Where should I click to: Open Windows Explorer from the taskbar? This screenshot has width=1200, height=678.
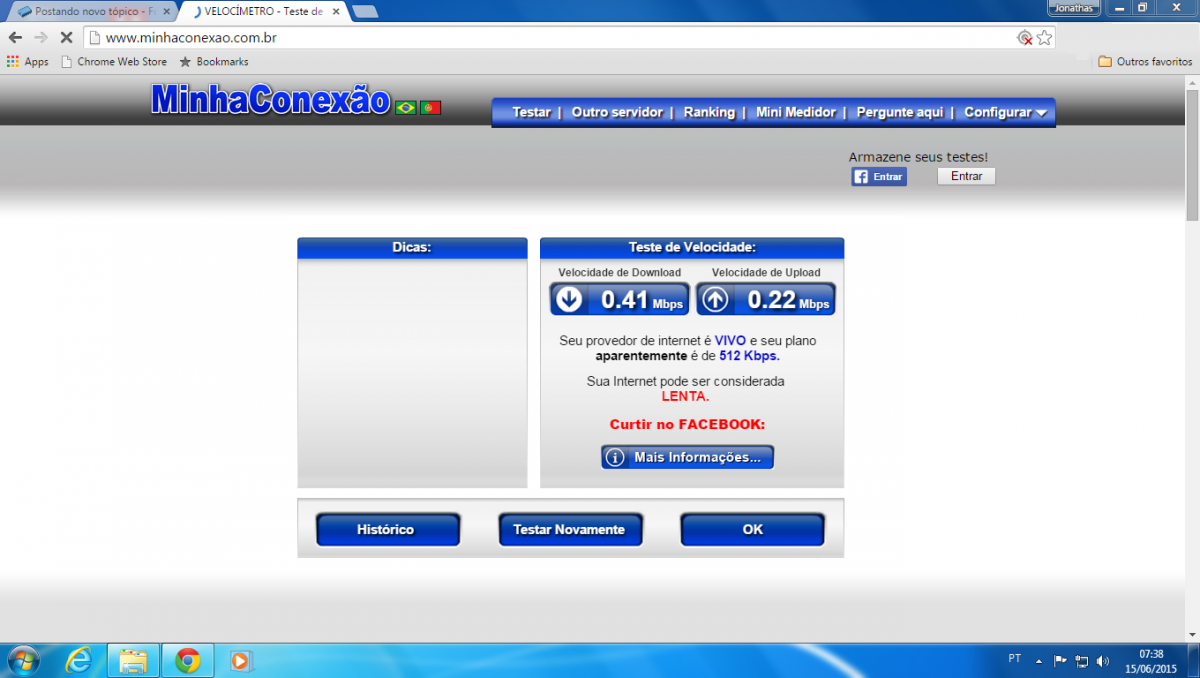click(x=133, y=661)
